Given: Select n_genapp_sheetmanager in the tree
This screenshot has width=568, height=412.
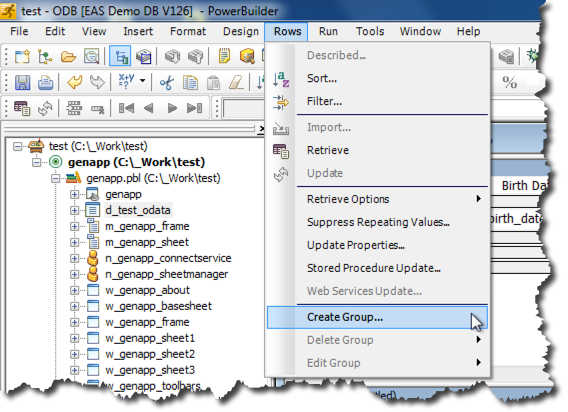Looking at the screenshot, I should [x=166, y=274].
